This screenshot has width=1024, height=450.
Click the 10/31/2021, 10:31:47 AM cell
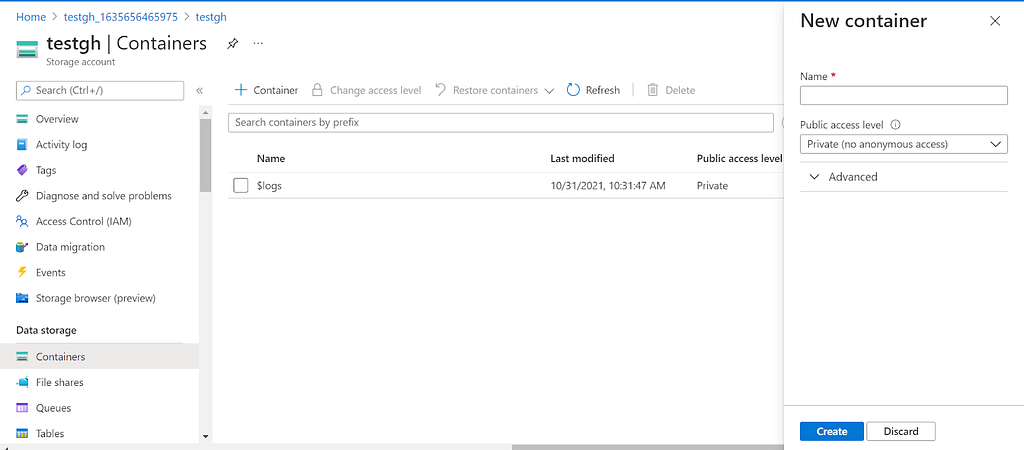click(x=608, y=185)
